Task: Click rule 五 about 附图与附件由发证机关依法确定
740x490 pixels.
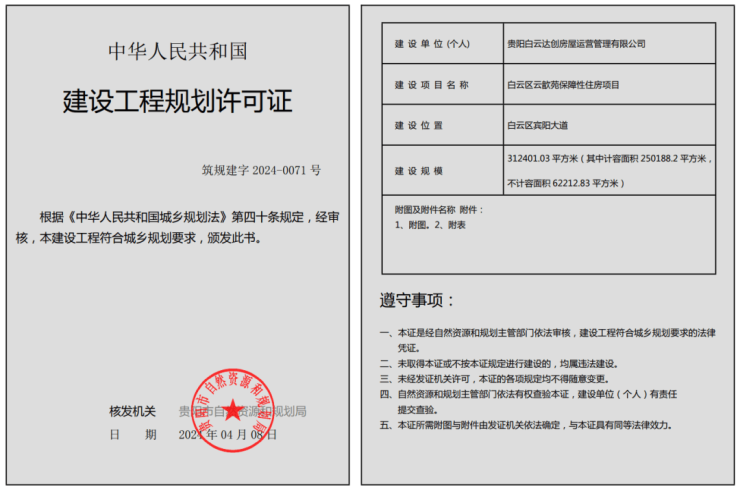Action: pyautogui.click(x=525, y=425)
